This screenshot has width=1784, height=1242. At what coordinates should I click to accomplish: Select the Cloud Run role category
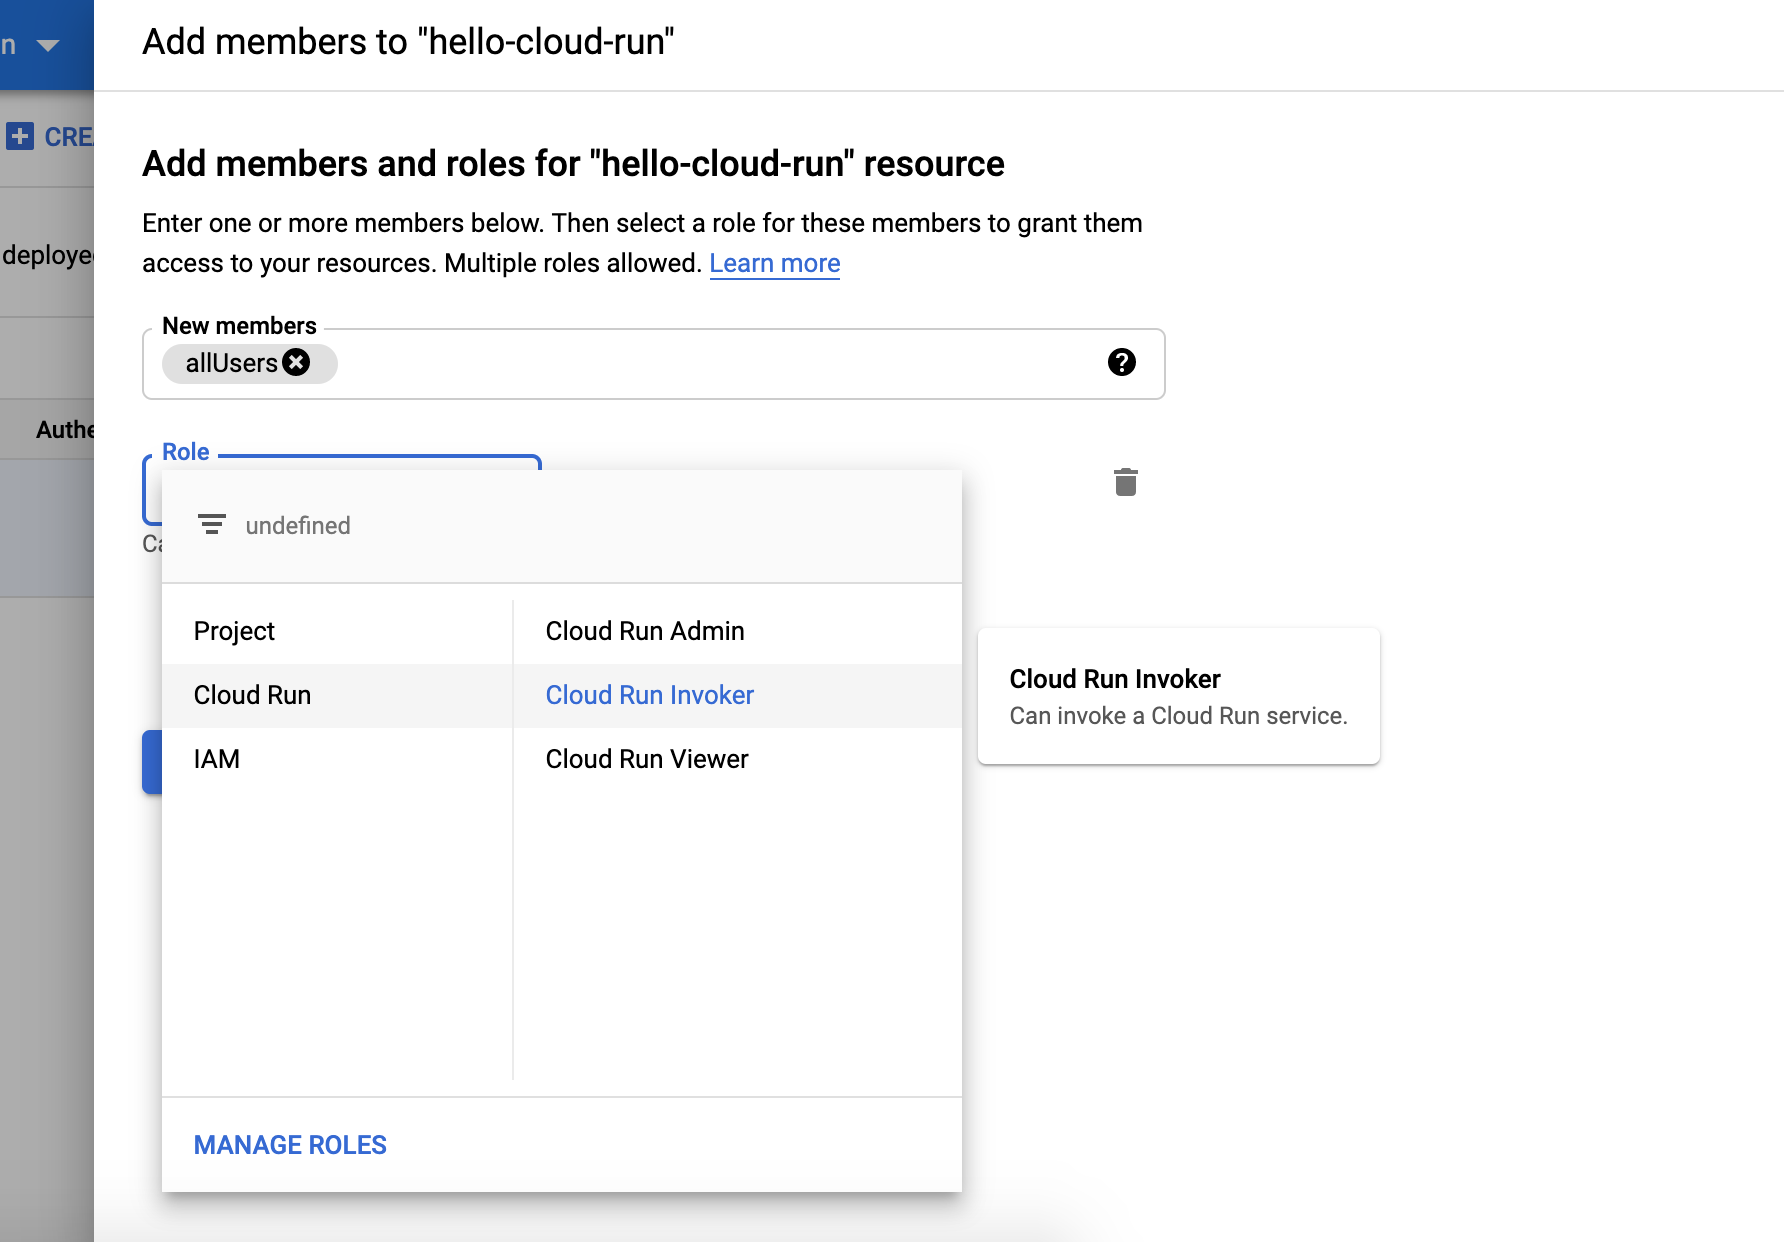coord(337,695)
